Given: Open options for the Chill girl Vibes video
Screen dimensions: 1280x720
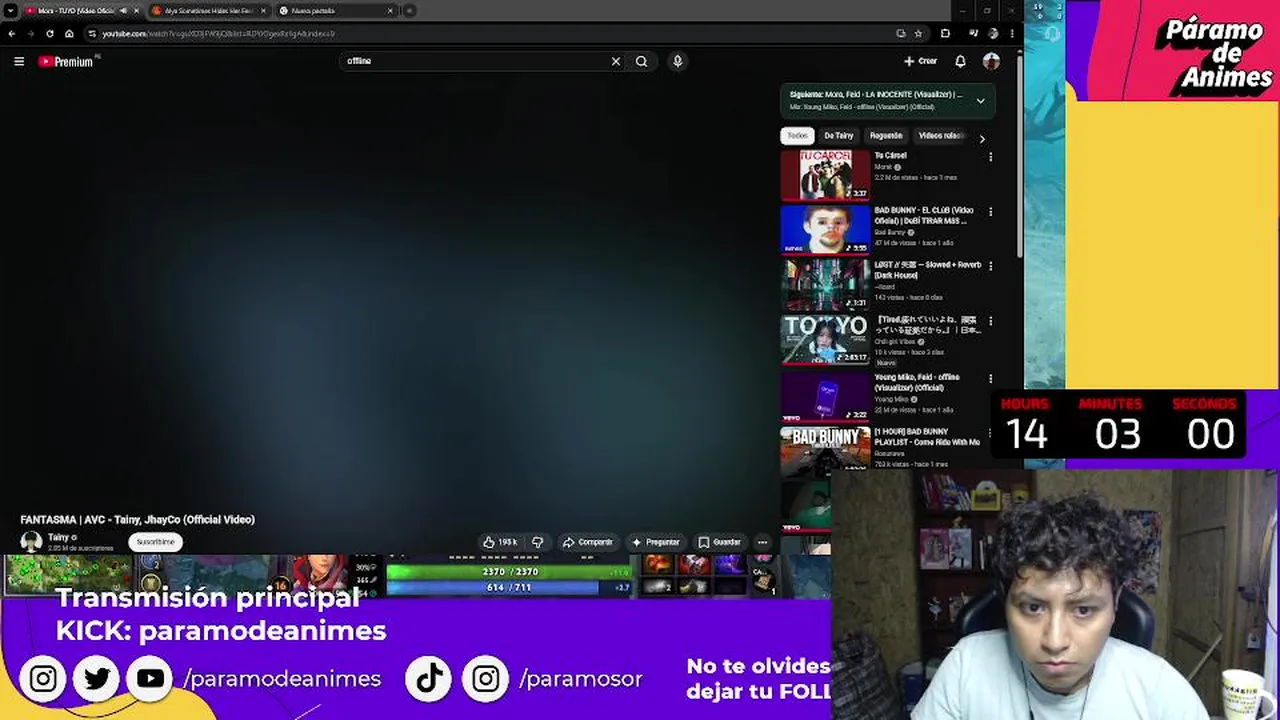Looking at the screenshot, I should pos(991,322).
